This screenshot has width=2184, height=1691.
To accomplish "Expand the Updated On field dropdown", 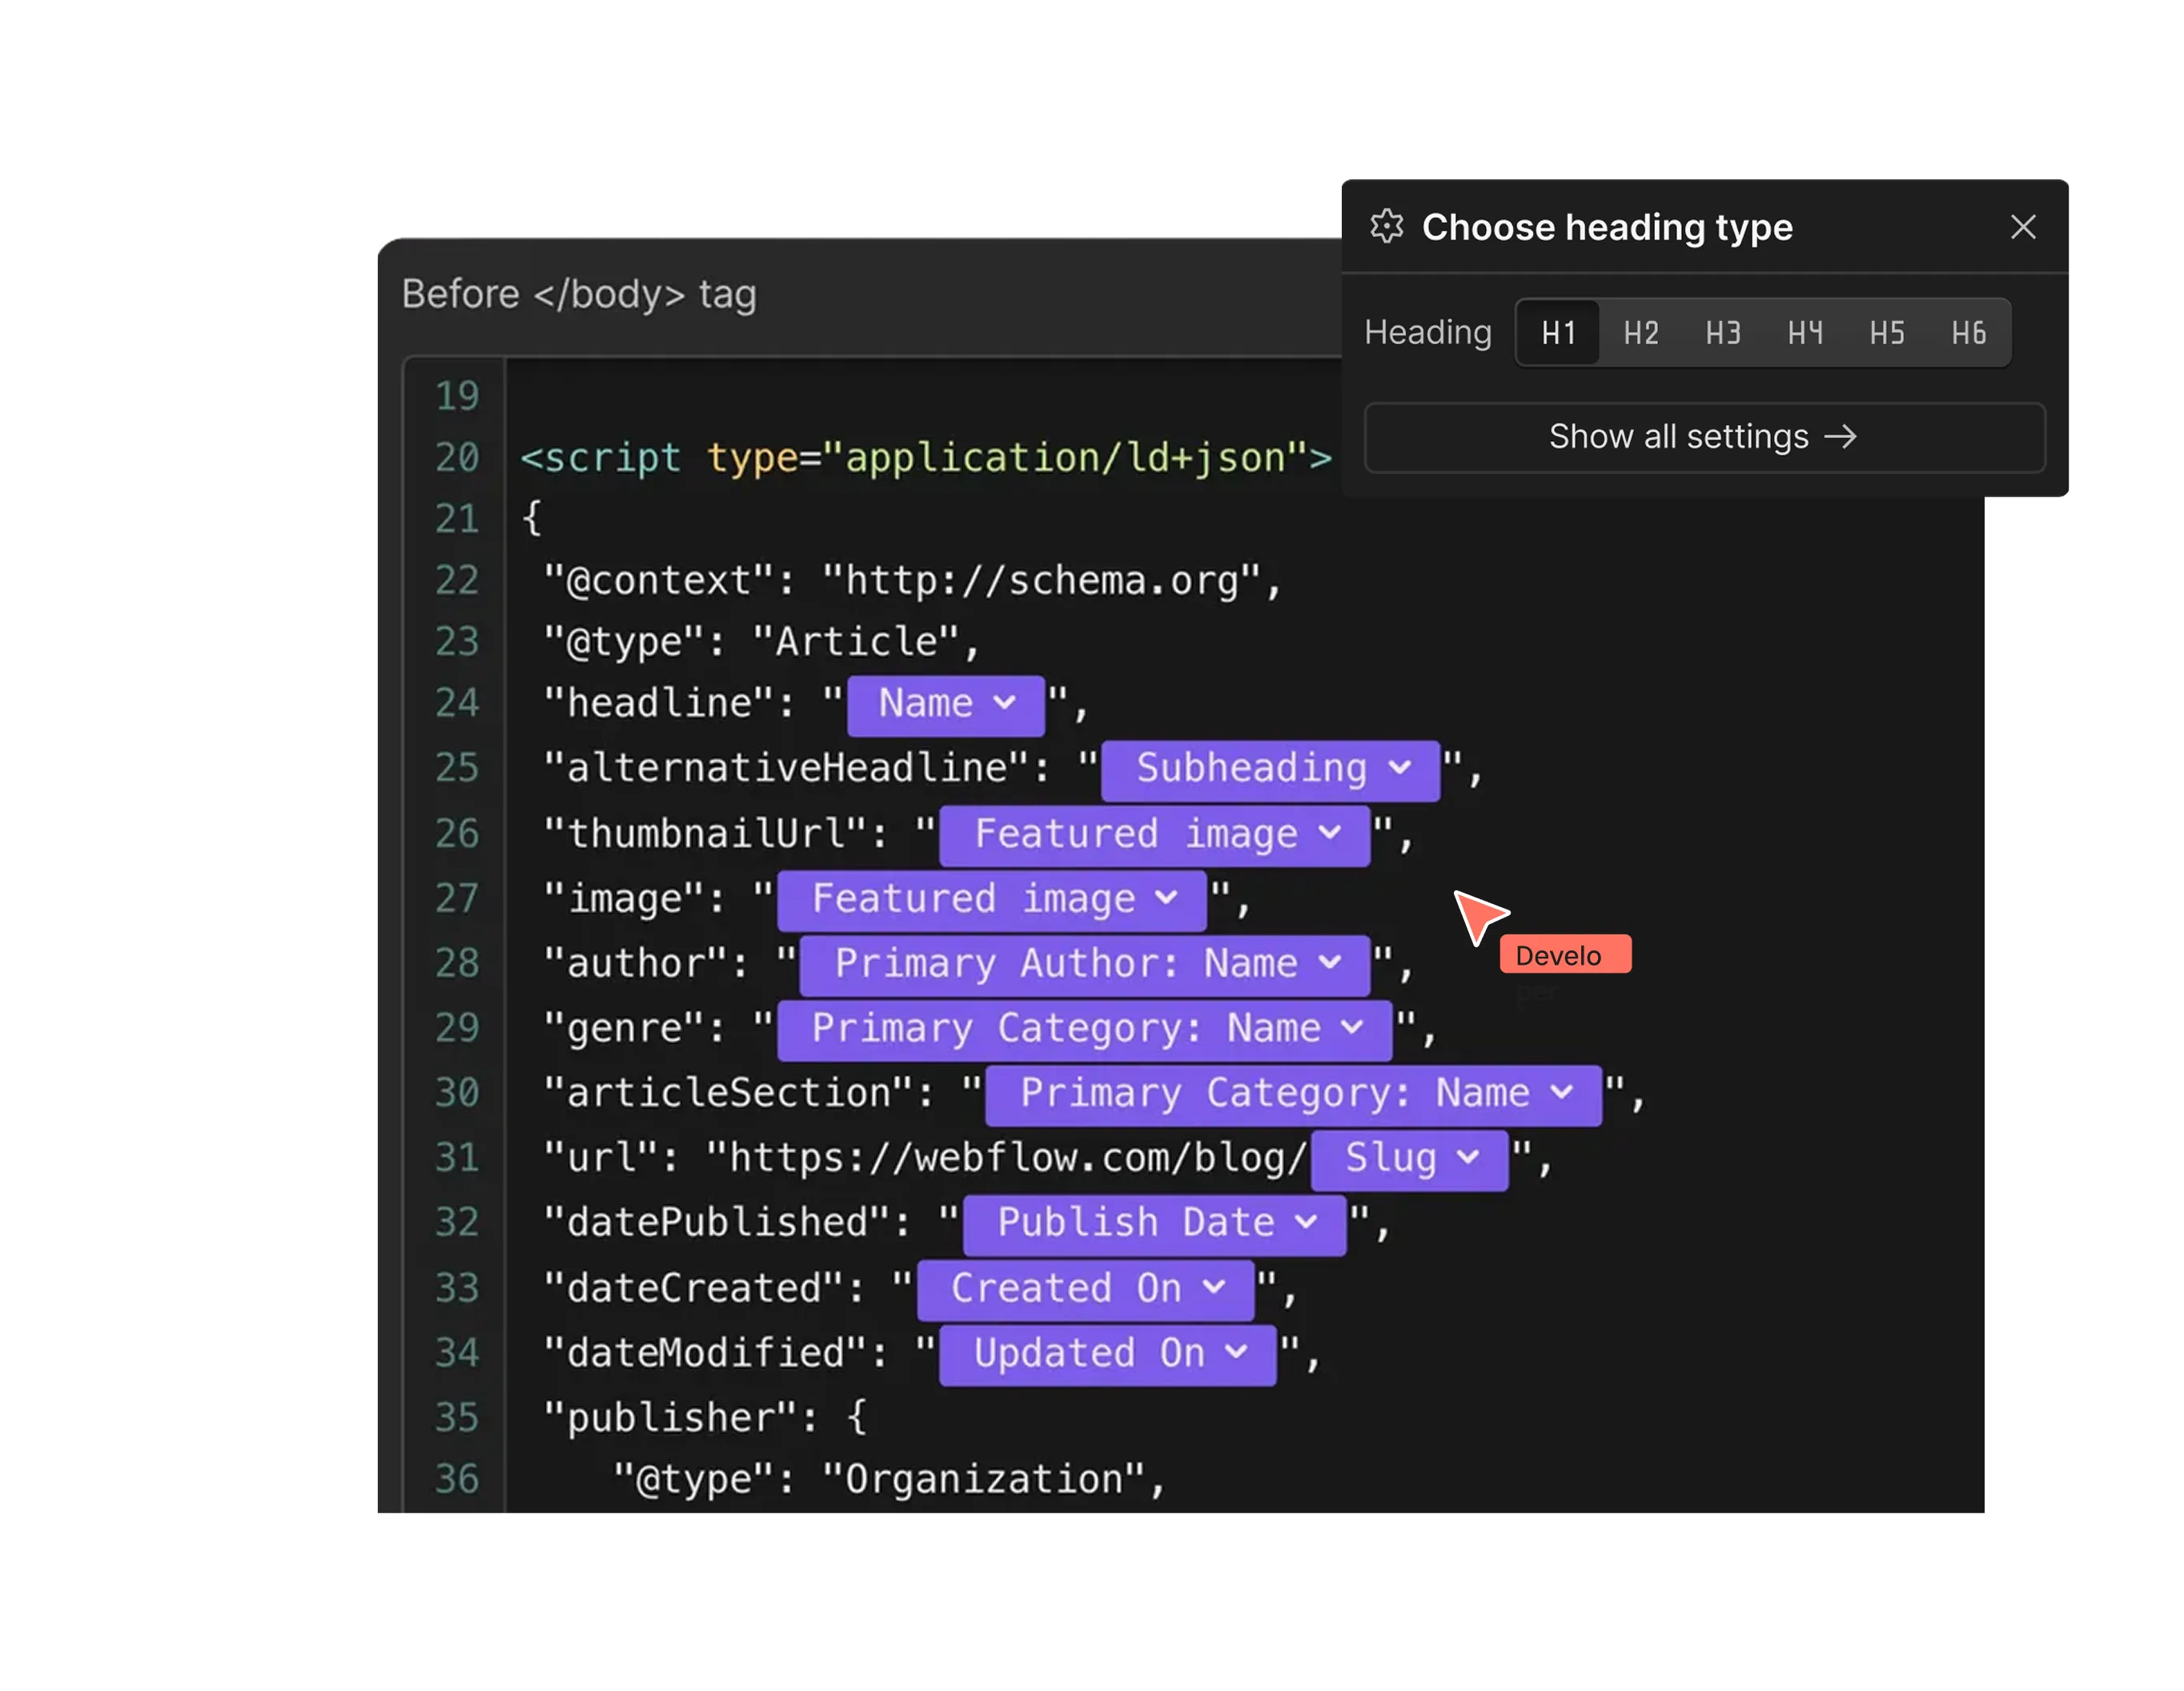I will coord(1107,1354).
